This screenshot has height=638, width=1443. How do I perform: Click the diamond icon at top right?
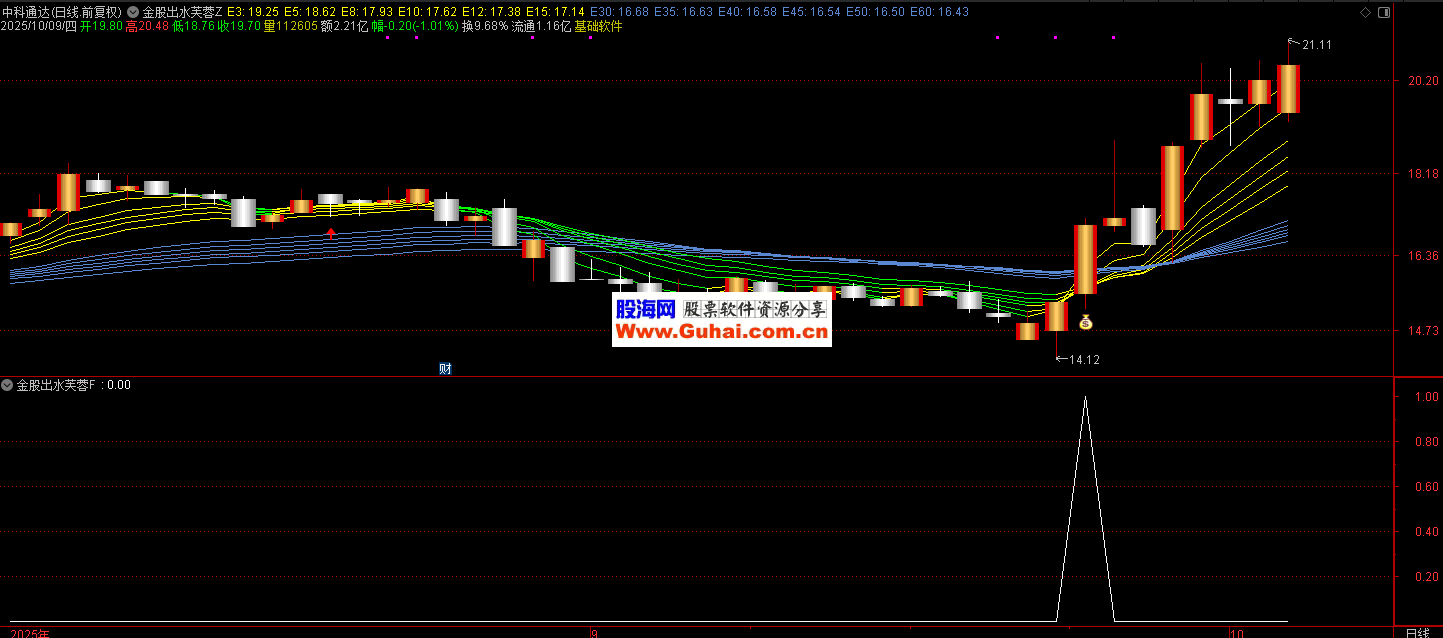click(x=1366, y=13)
